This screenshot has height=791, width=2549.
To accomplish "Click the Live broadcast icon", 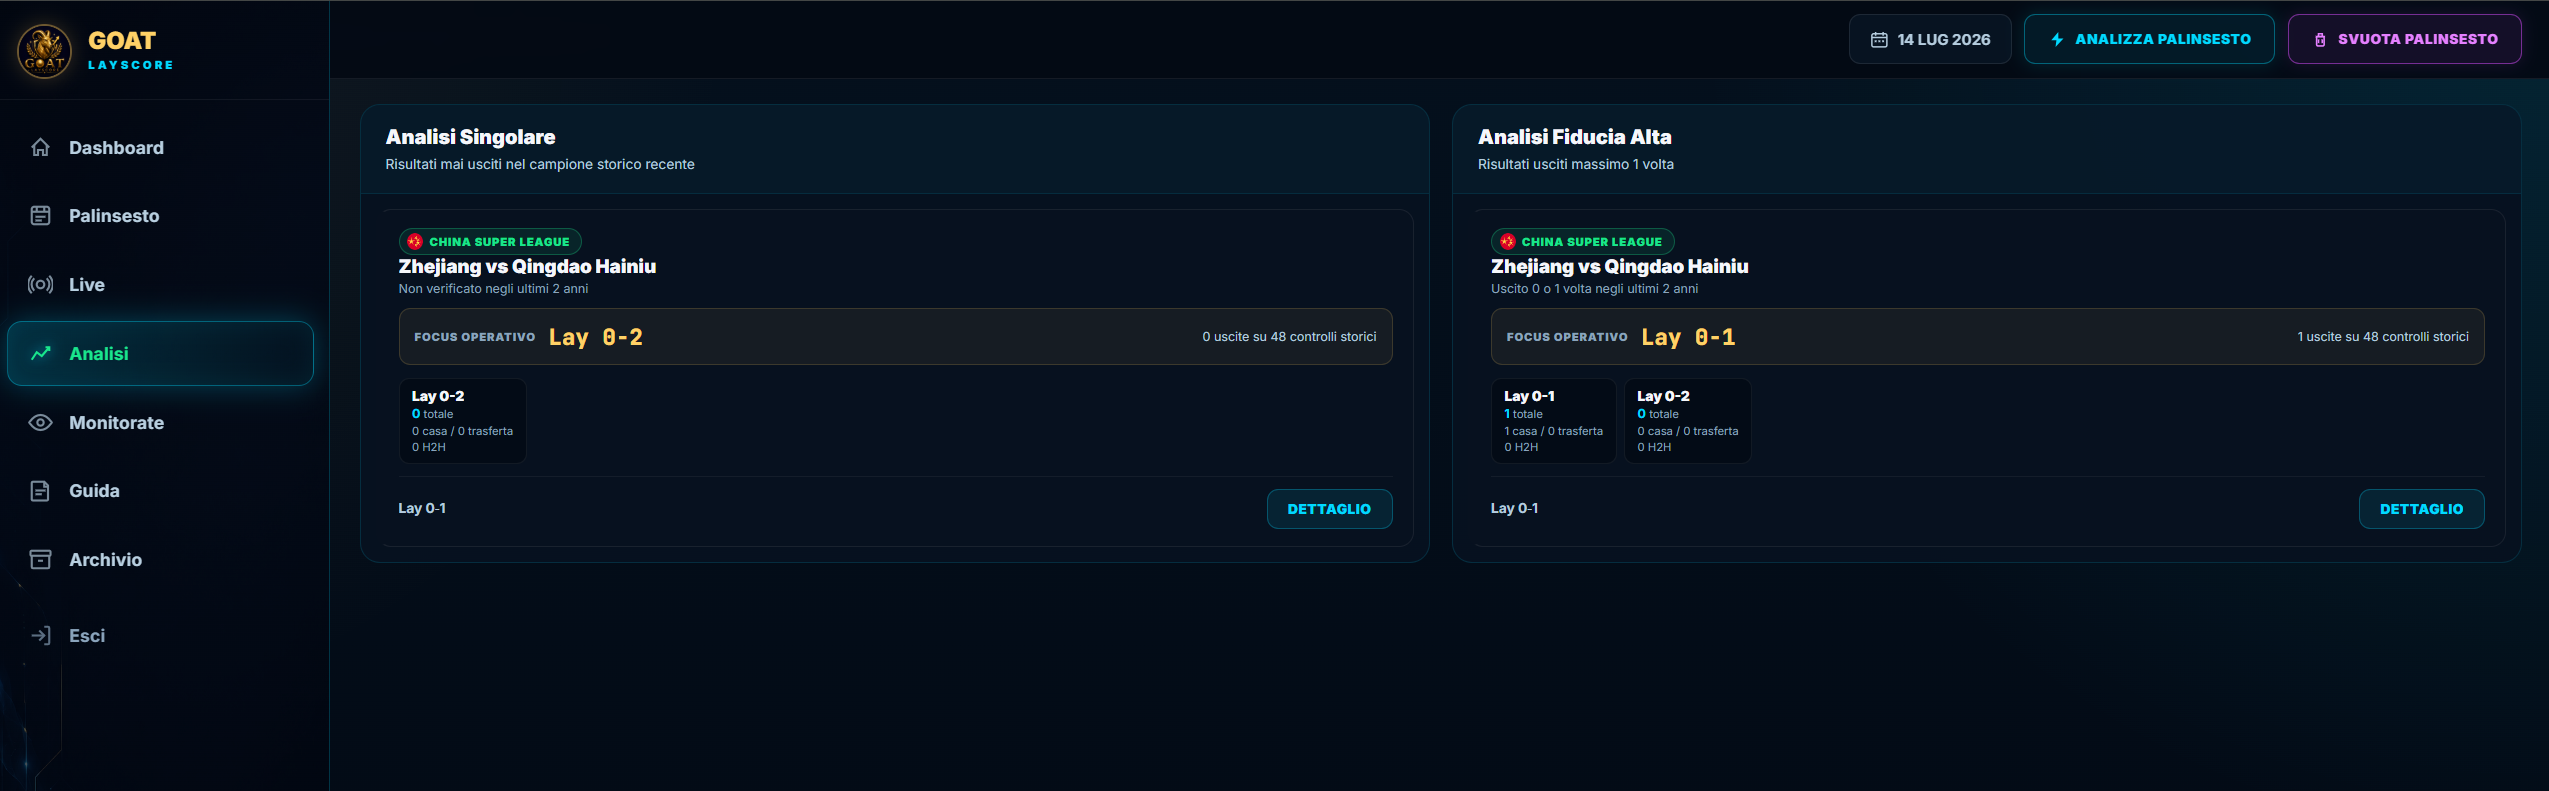I will click(40, 284).
